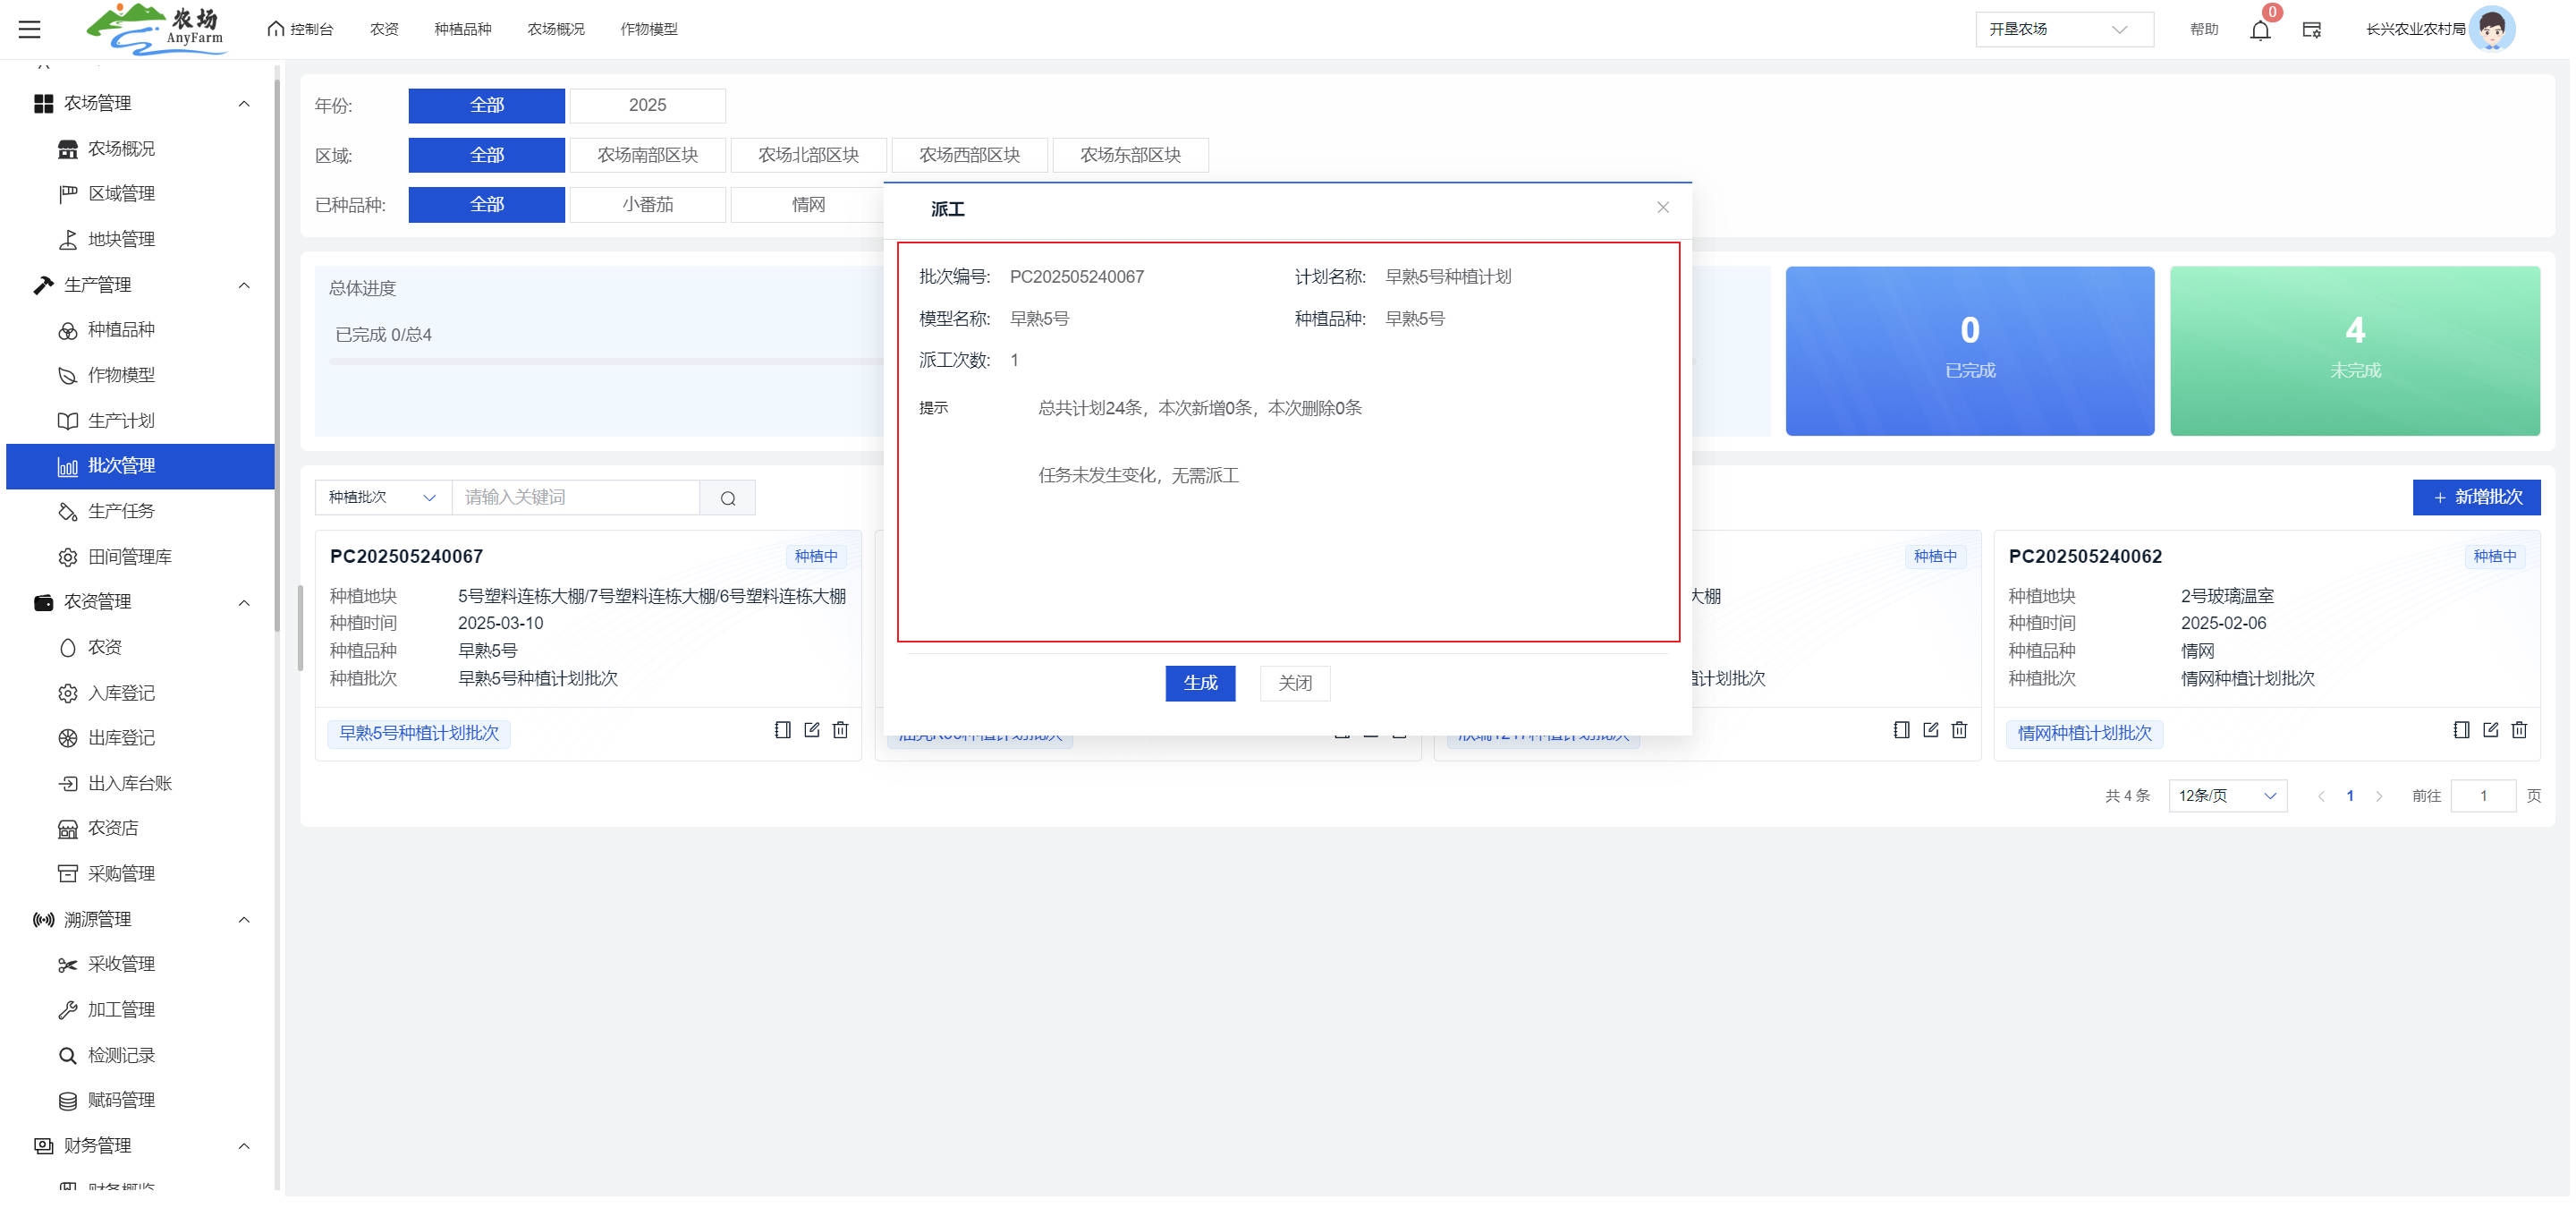Click the user avatar picture
The height and width of the screenshot is (1208, 2576).
coord(2491,29)
